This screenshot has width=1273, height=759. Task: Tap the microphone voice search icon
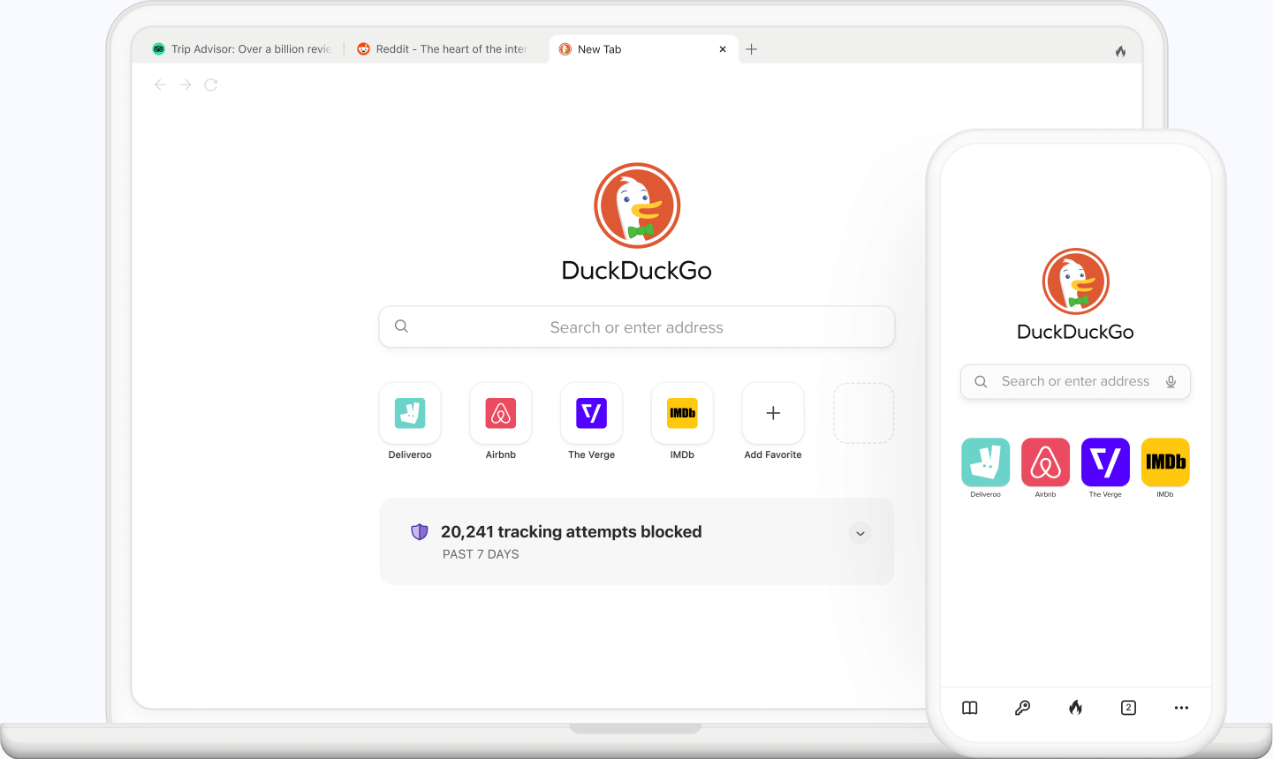click(x=1170, y=382)
